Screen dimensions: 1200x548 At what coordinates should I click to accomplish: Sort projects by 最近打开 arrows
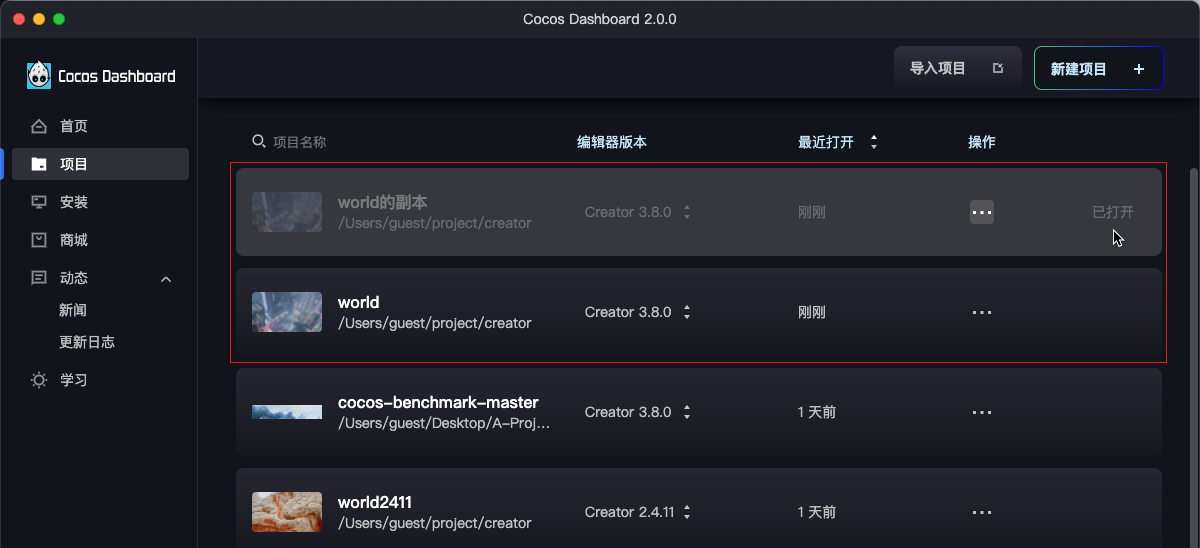(x=874, y=142)
